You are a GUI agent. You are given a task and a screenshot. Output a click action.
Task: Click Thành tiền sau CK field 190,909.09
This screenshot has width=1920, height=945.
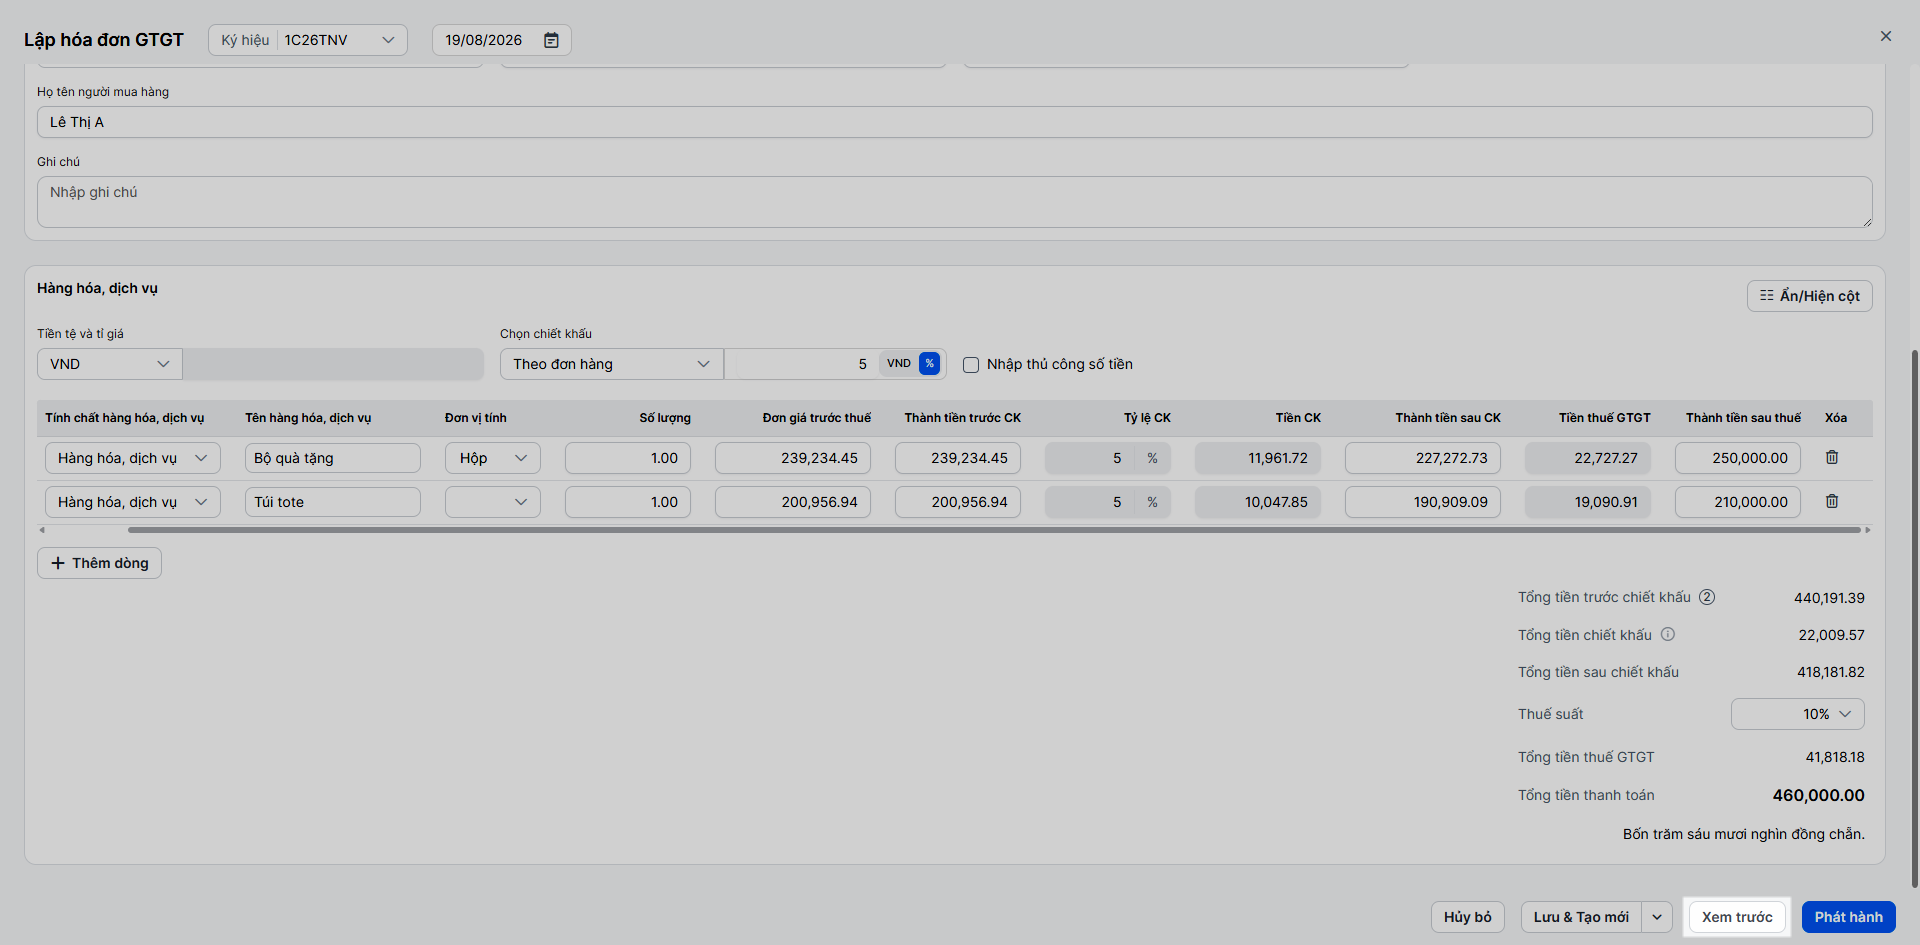point(1423,502)
